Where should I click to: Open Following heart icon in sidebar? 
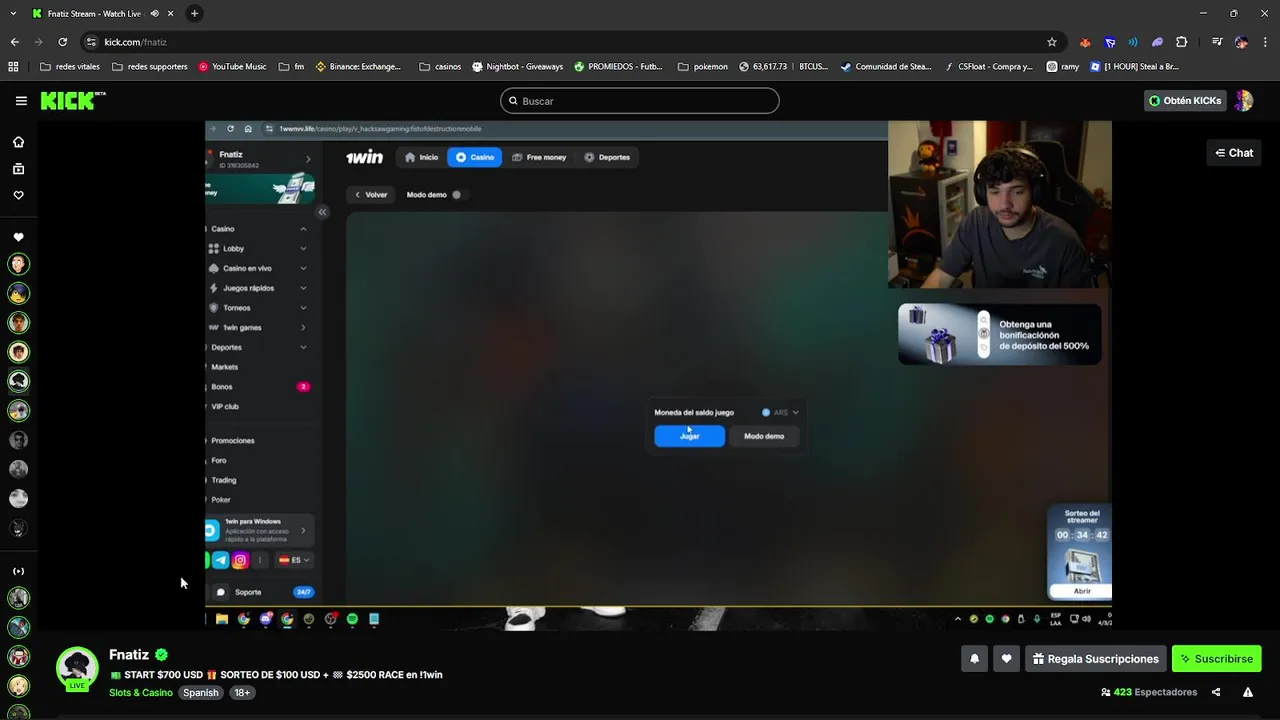pyautogui.click(x=18, y=196)
